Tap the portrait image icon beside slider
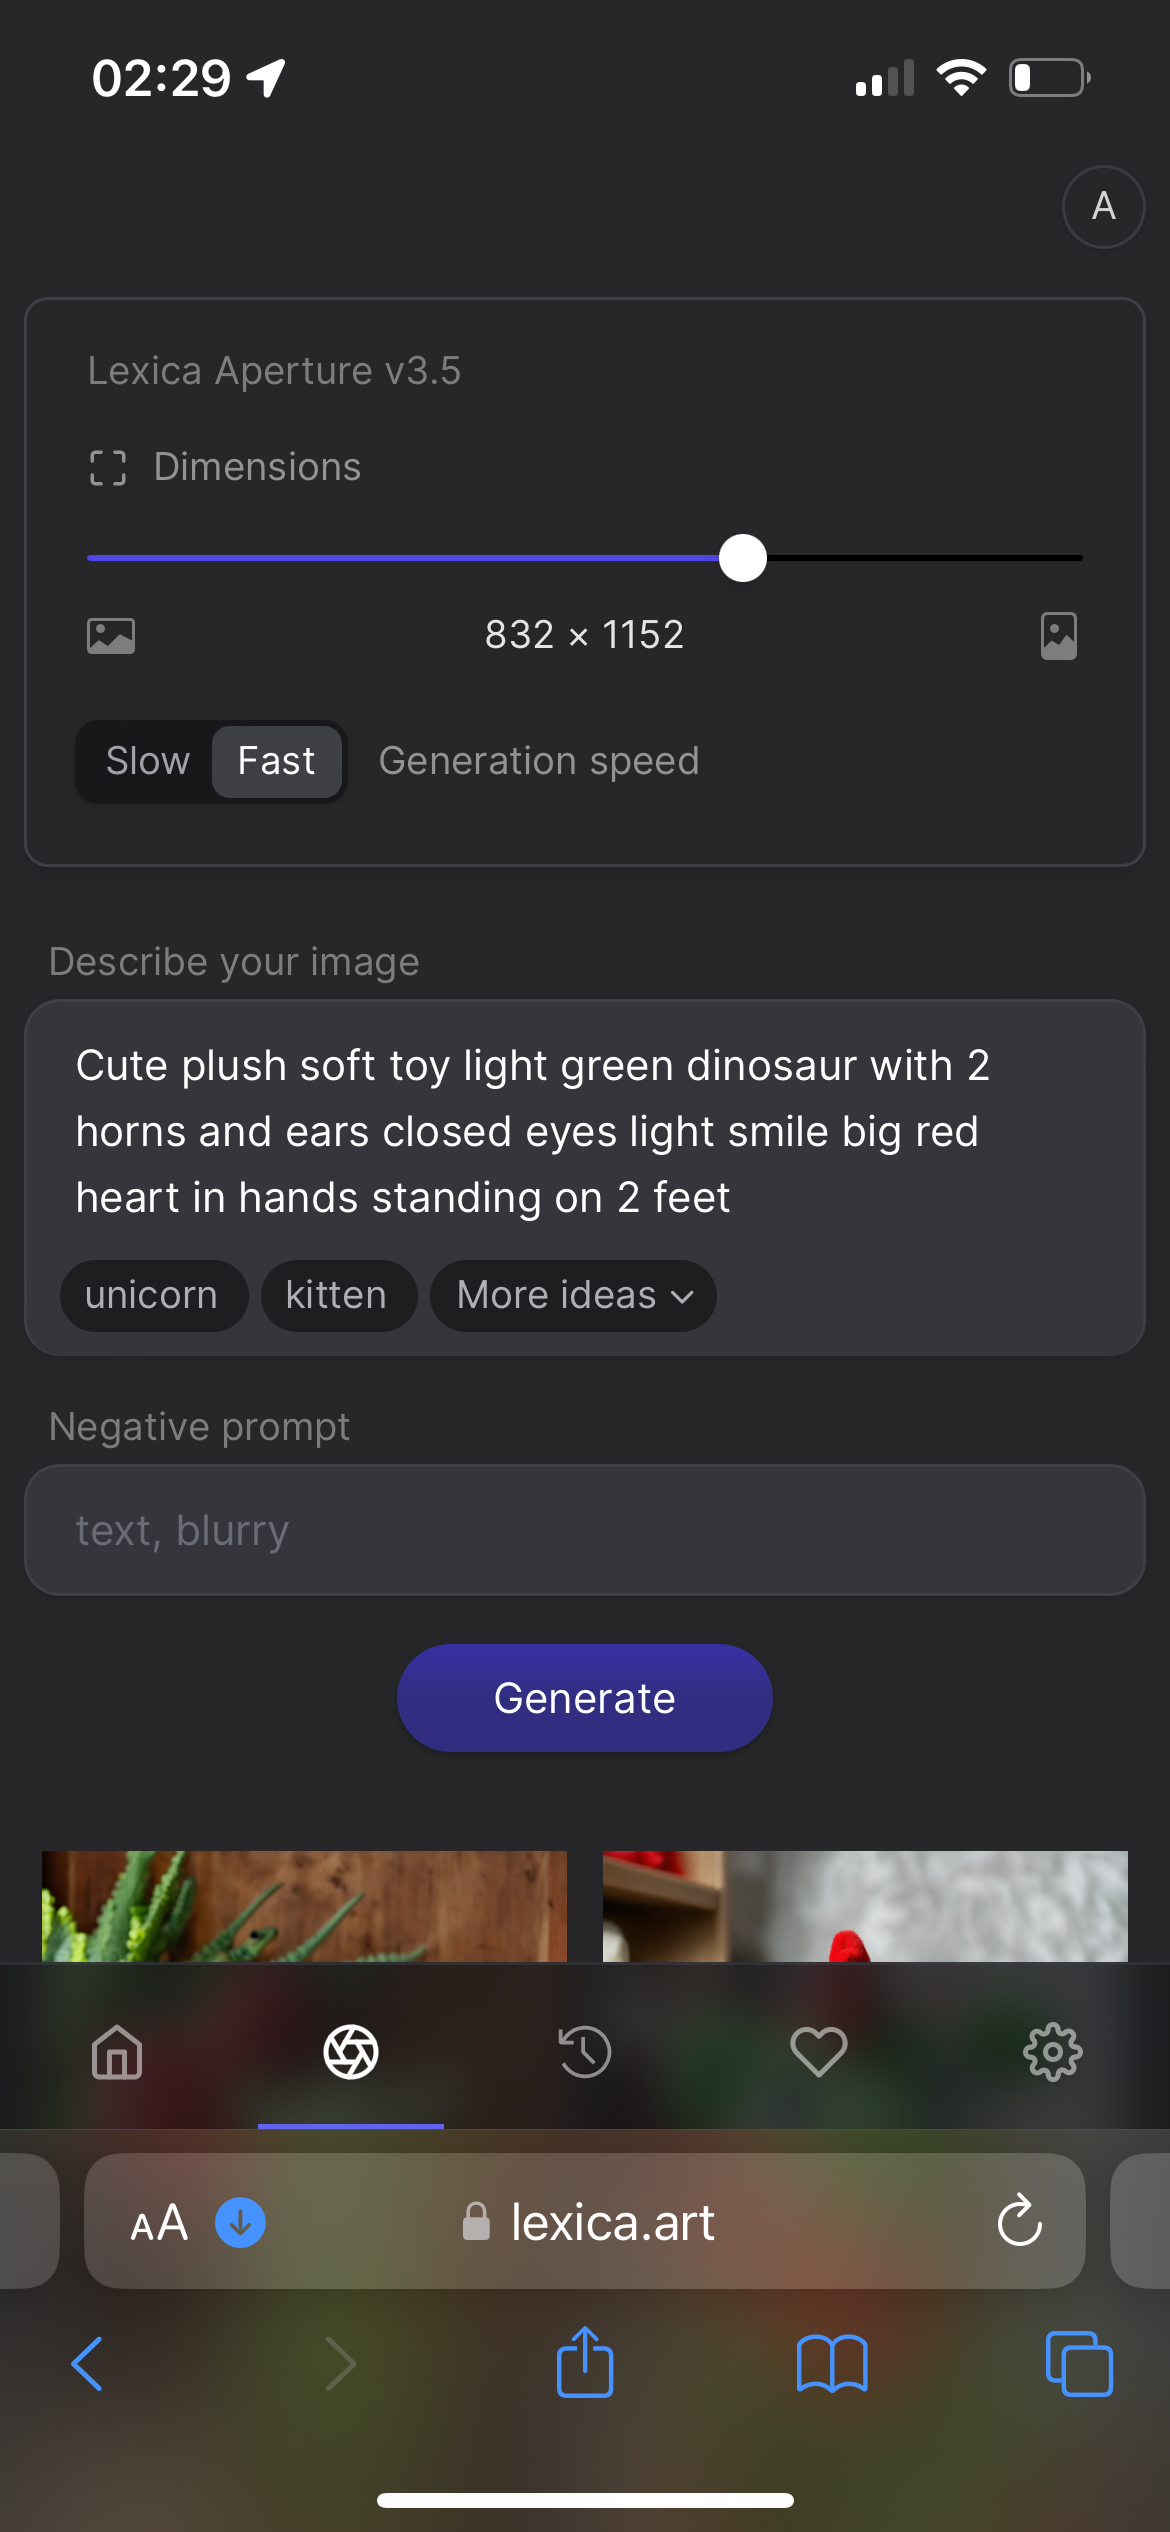This screenshot has height=2532, width=1170. pos(1058,636)
